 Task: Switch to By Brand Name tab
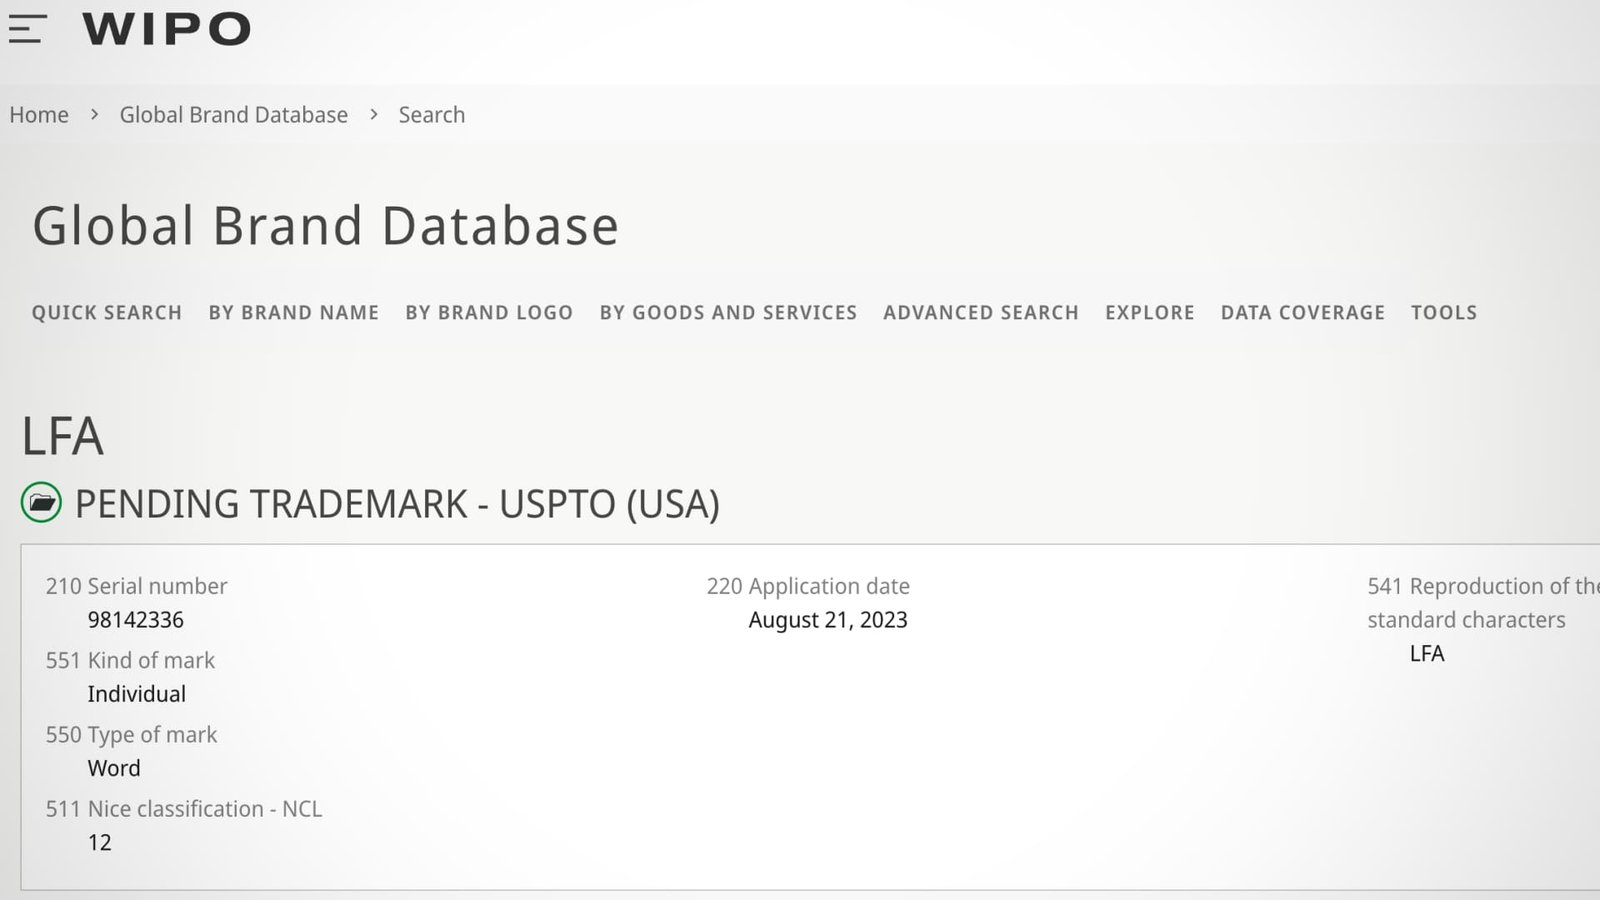coord(294,313)
